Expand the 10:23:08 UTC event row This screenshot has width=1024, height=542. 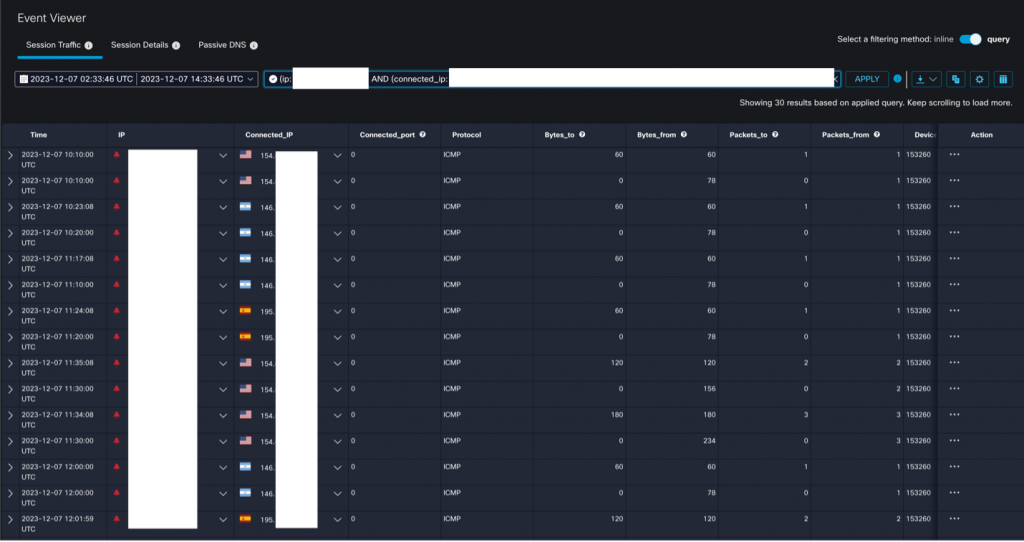coord(11,207)
